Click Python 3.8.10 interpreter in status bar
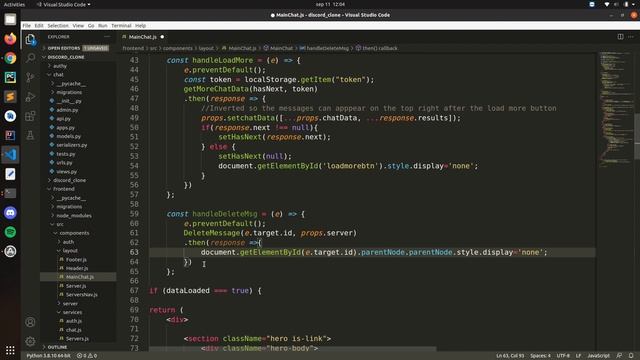 coord(48,356)
